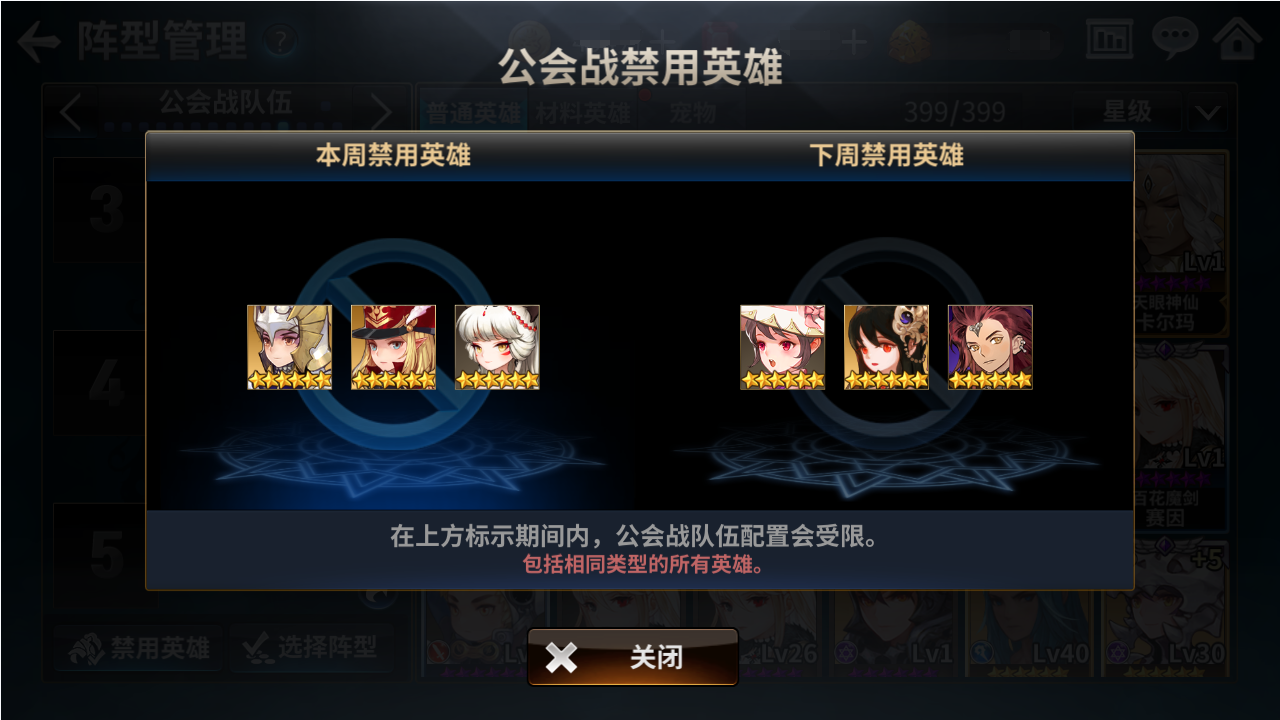
Task: Switch to the 材料英雄 tab
Action: tap(582, 112)
